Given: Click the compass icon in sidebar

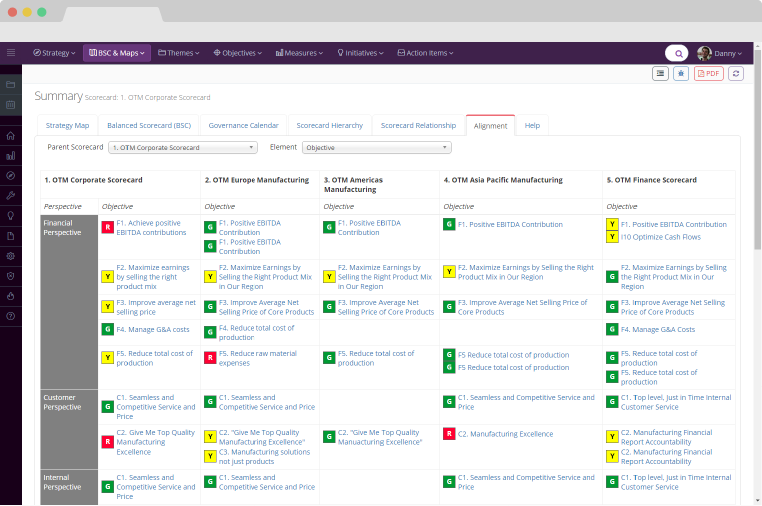Looking at the screenshot, I should 11,175.
